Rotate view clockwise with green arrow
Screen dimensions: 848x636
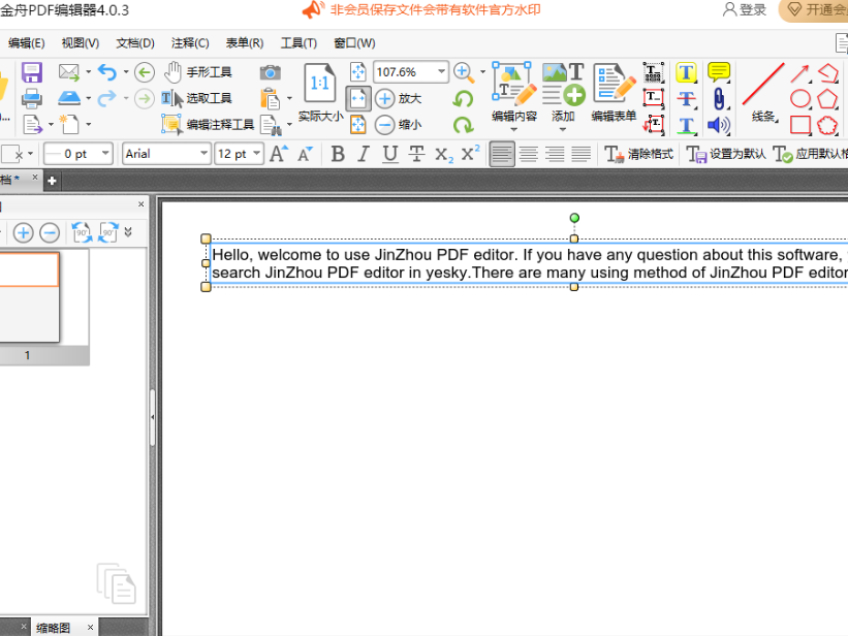[463, 125]
